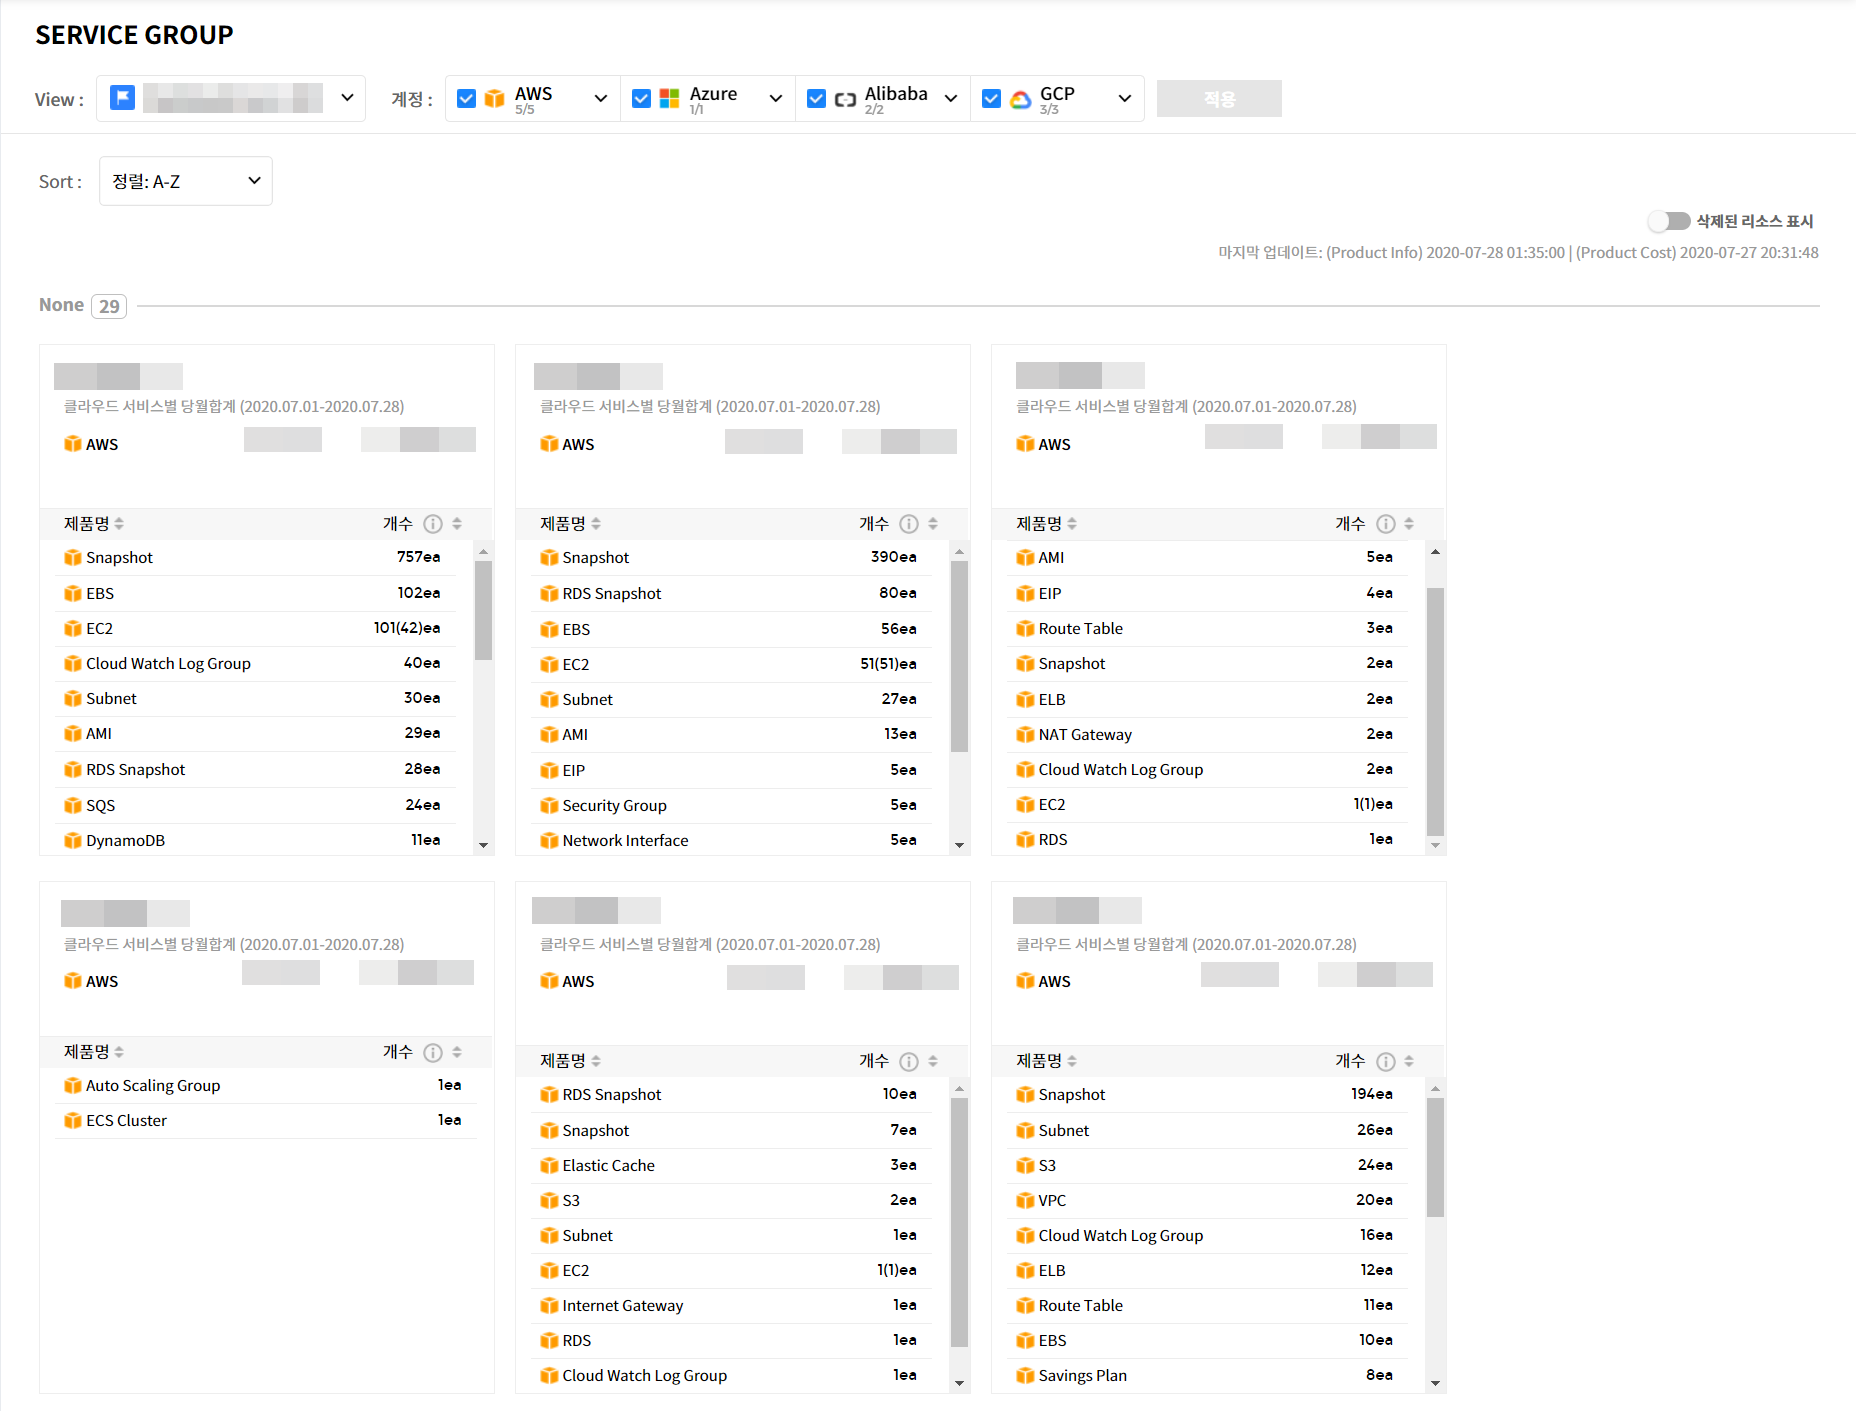1856x1411 pixels.
Task: Expand the GCP account dropdown arrow
Action: (x=1124, y=99)
